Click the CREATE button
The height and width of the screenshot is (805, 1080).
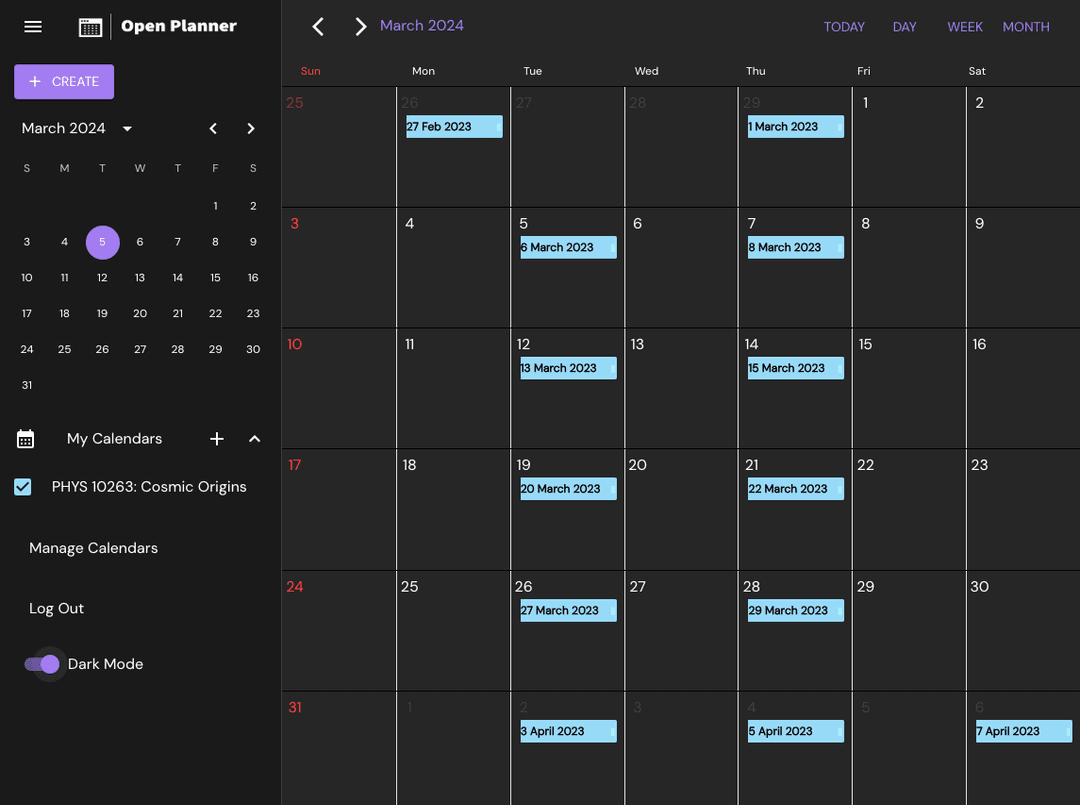[x=64, y=81]
